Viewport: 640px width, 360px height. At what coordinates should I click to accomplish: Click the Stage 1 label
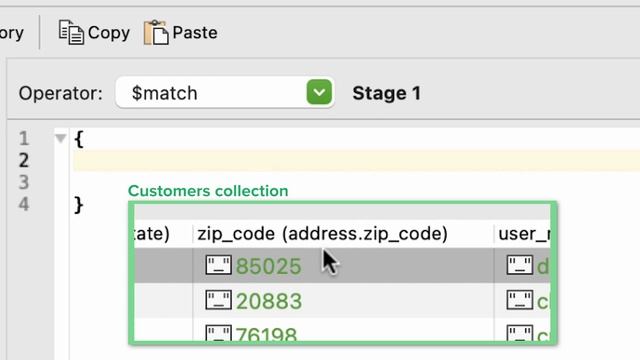(387, 93)
